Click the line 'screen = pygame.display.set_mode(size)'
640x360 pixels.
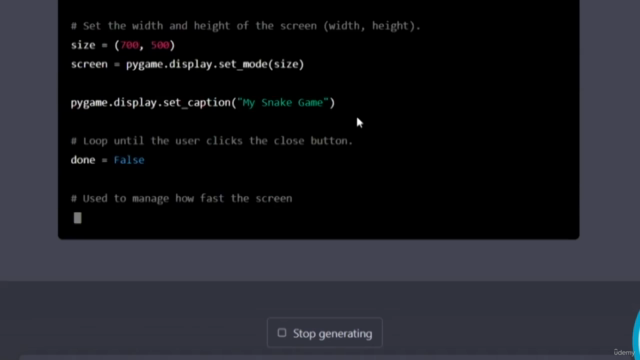pyautogui.click(x=187, y=64)
